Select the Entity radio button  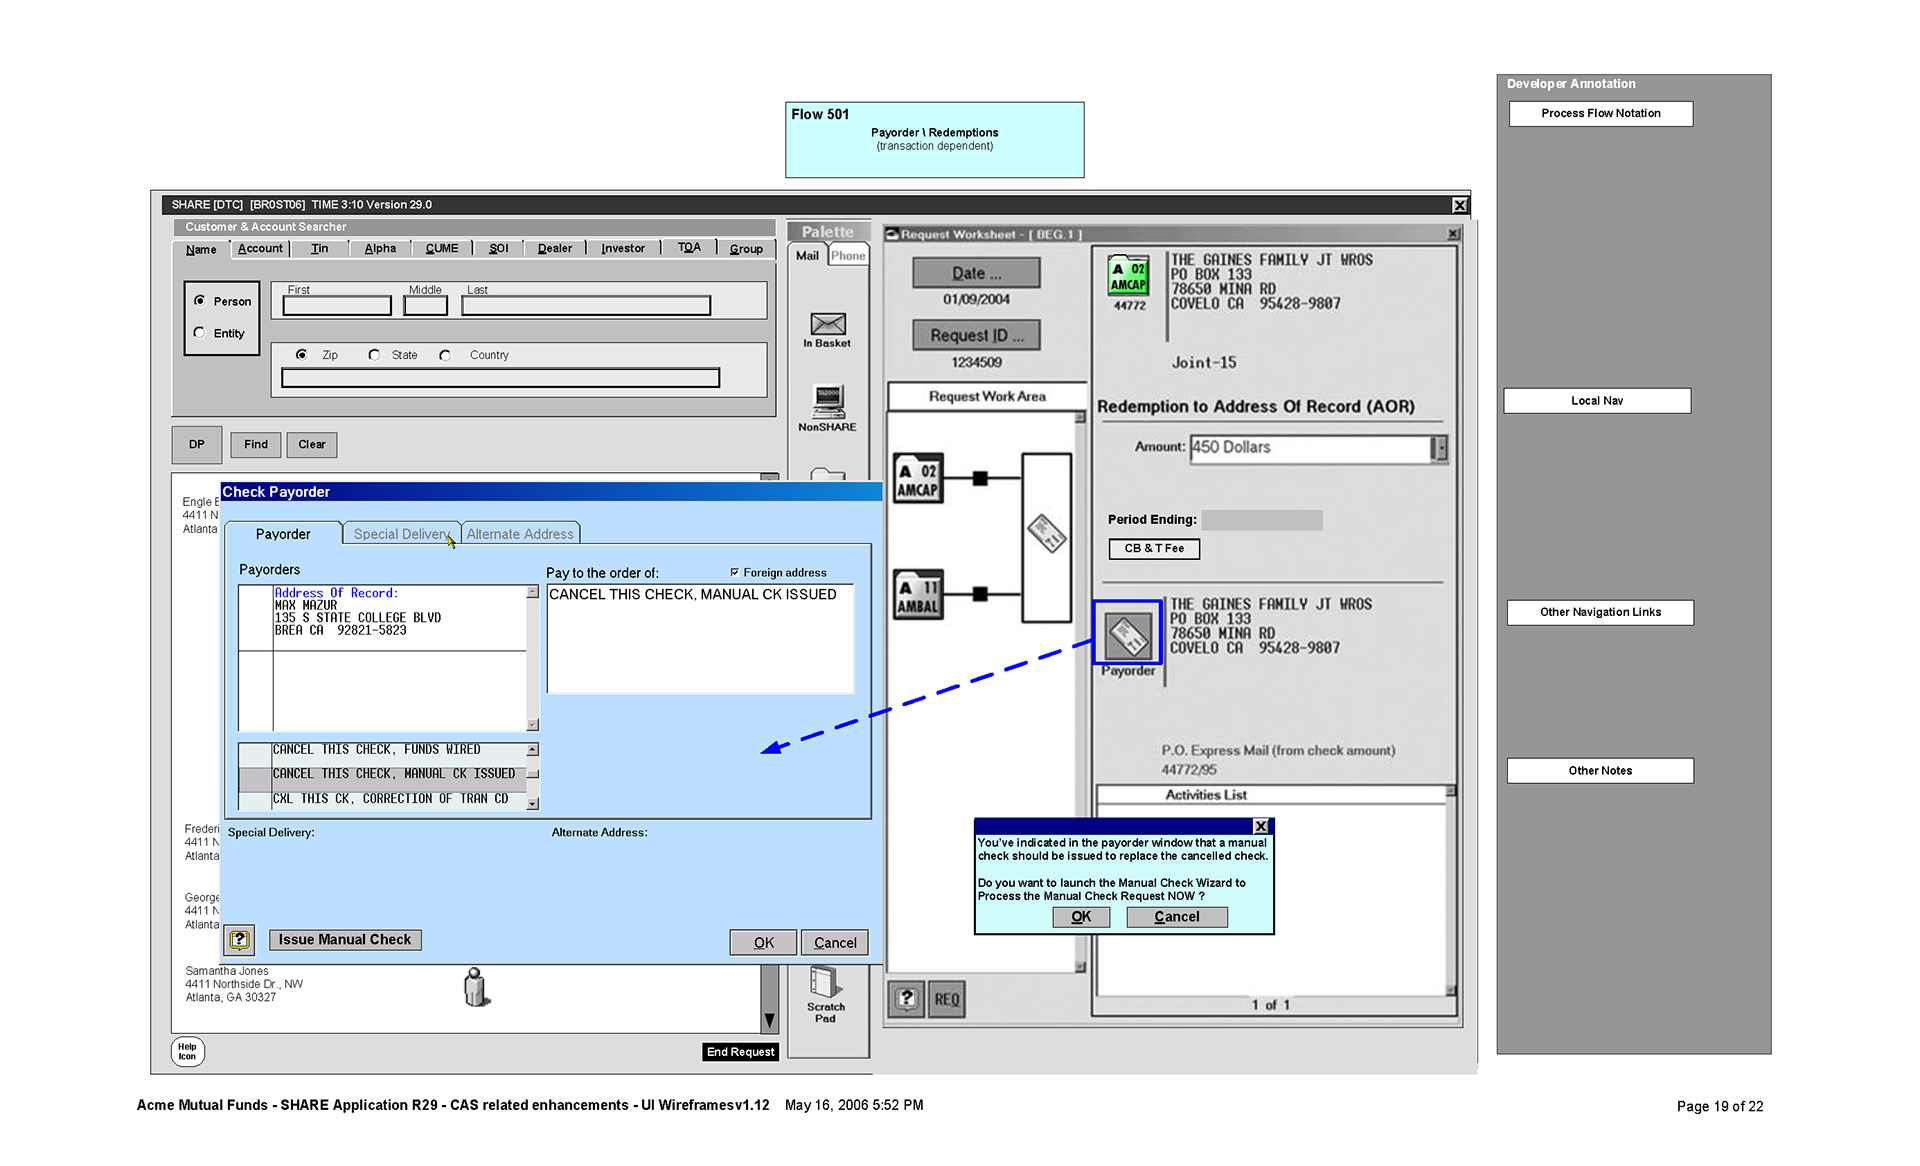[200, 333]
